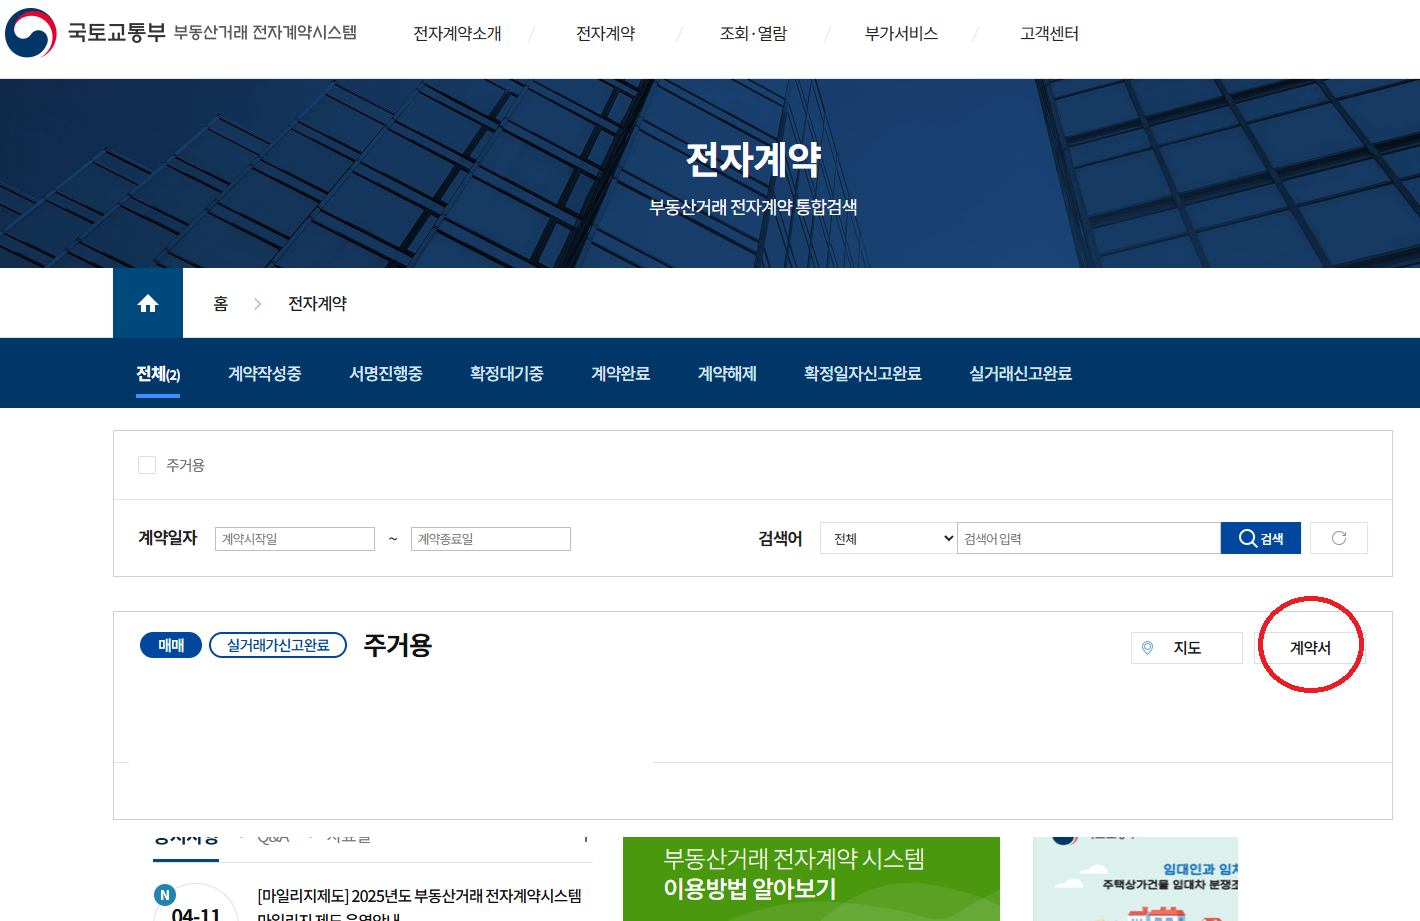Screen dimensions: 1420x921
Task: Select the 계약해제 tab
Action: click(x=727, y=374)
